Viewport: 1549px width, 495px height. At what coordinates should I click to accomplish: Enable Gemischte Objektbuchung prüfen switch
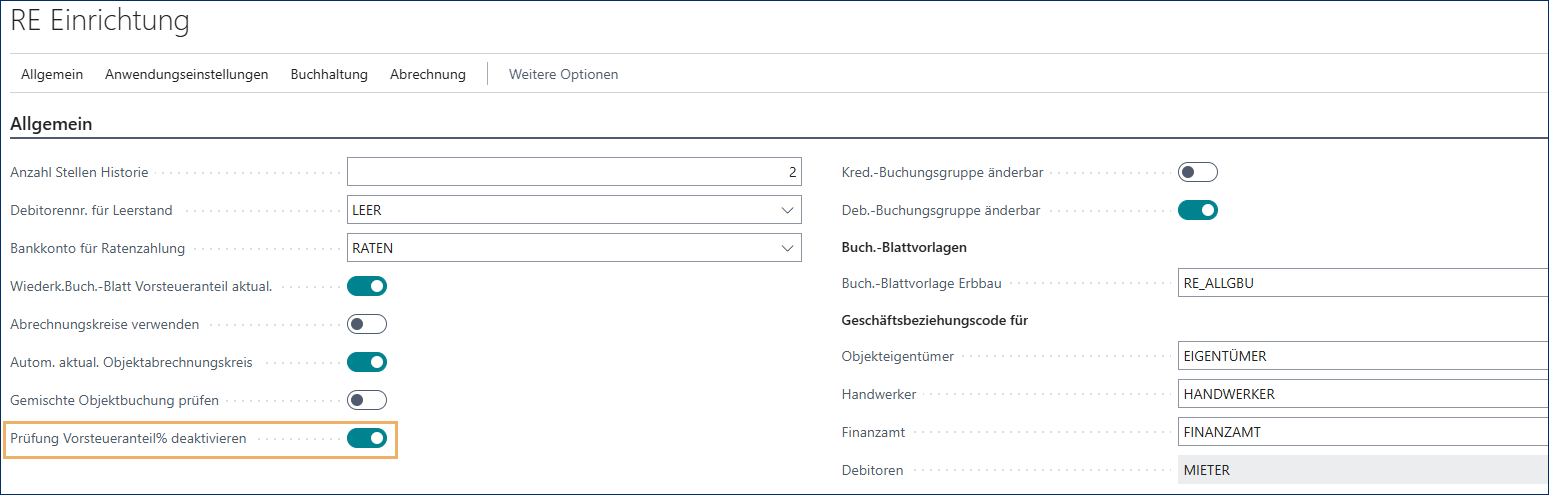(366, 400)
